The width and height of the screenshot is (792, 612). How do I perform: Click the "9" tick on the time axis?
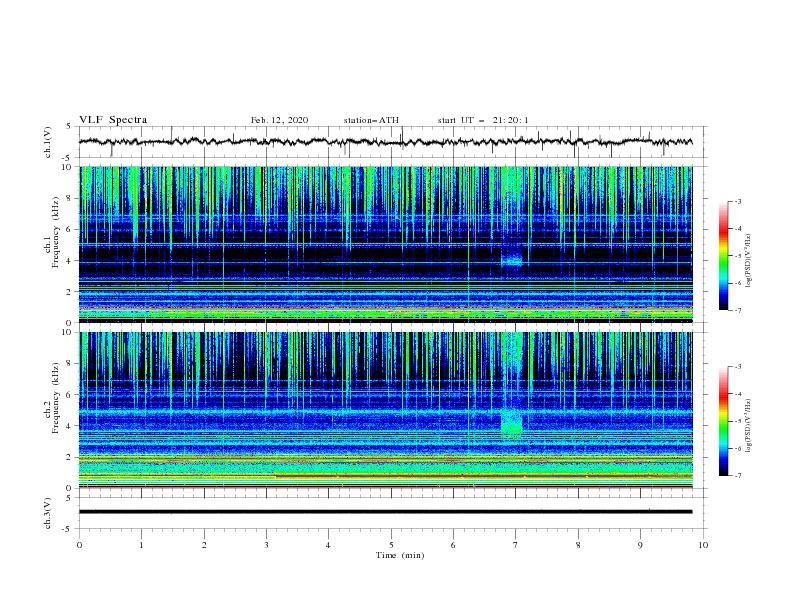pyautogui.click(x=640, y=545)
